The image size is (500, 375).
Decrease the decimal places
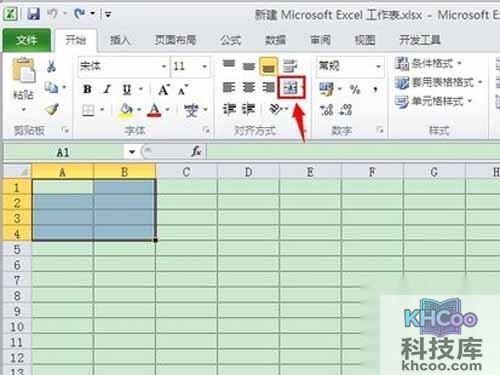coord(346,110)
